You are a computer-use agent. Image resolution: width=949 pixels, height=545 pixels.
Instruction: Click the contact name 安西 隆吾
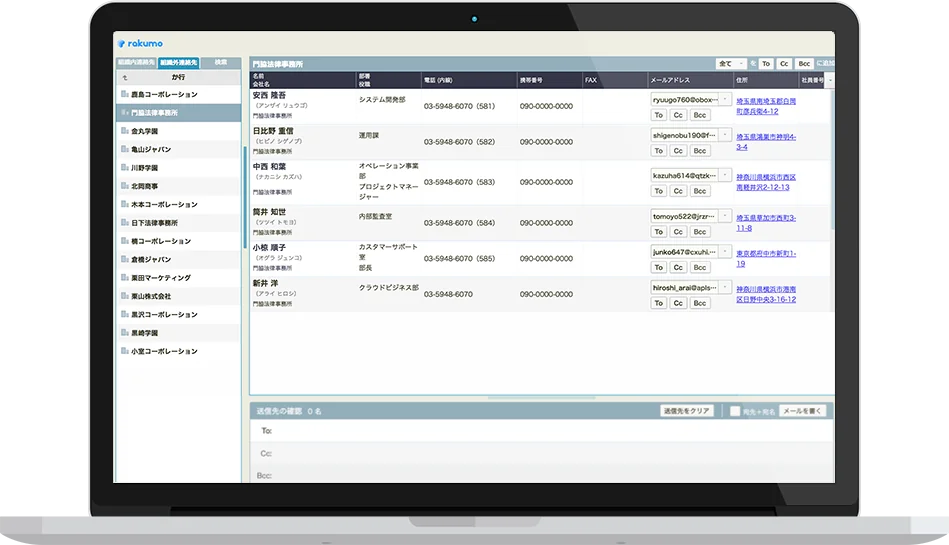click(269, 95)
